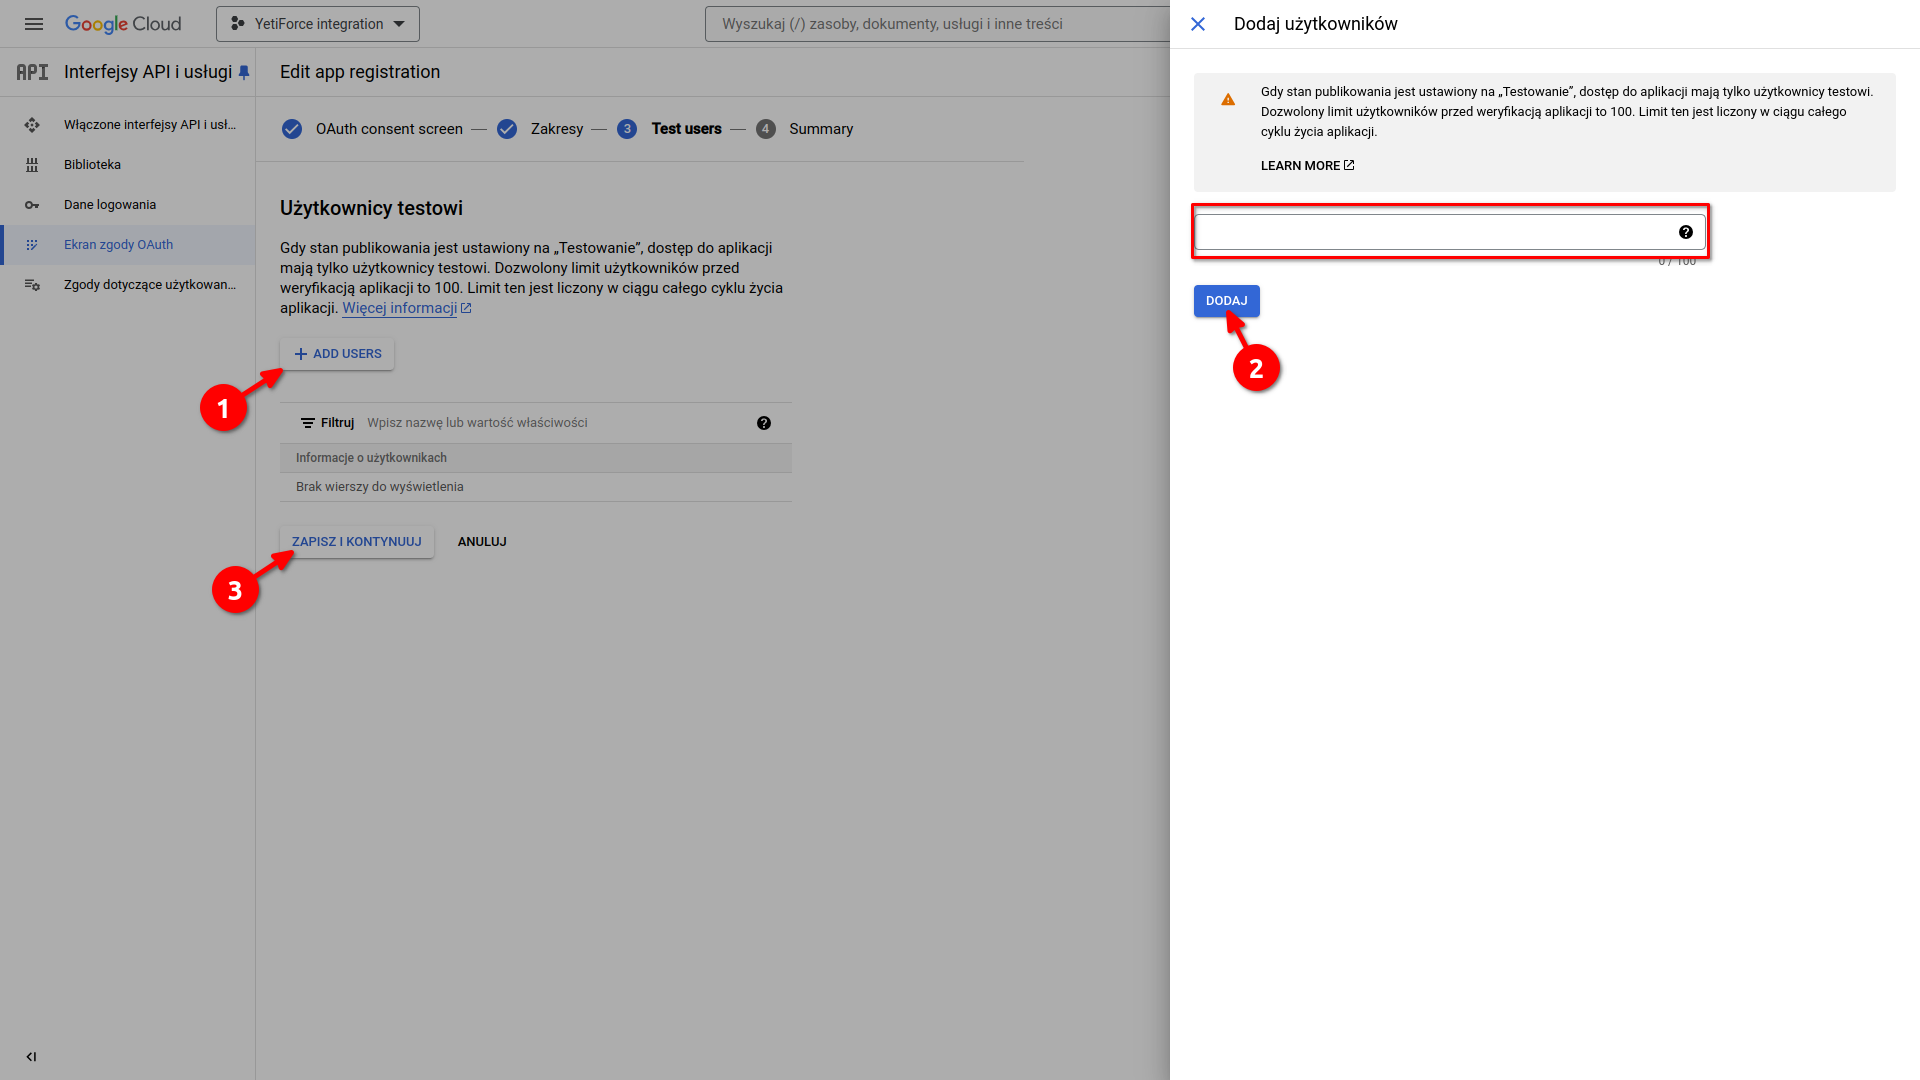The image size is (1920, 1080).
Task: Click the Użytkownicy testowi heading
Action: click(x=371, y=208)
